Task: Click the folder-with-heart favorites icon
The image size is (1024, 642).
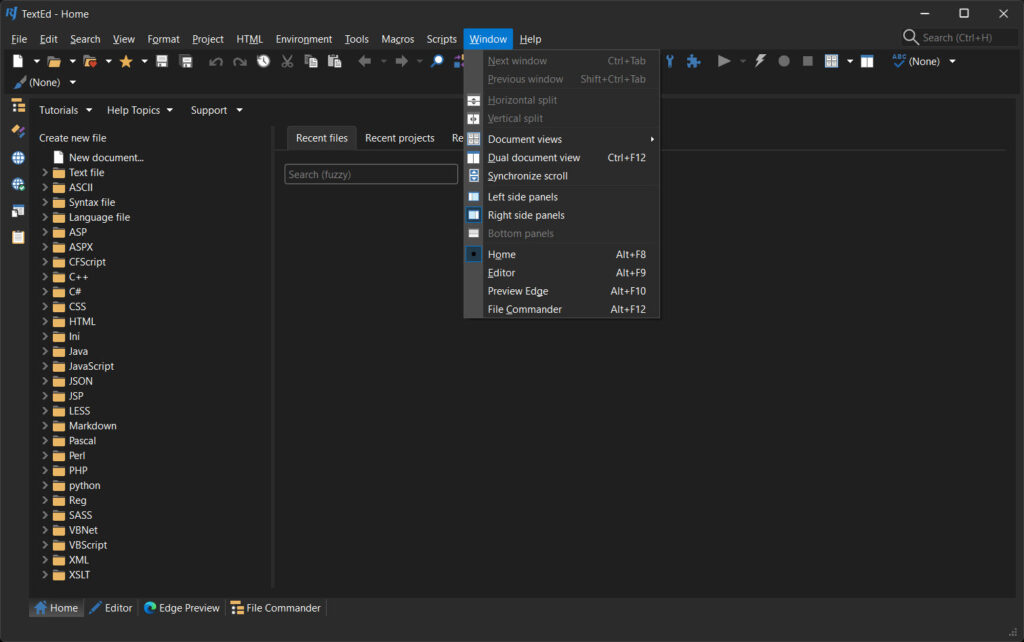Action: click(90, 61)
